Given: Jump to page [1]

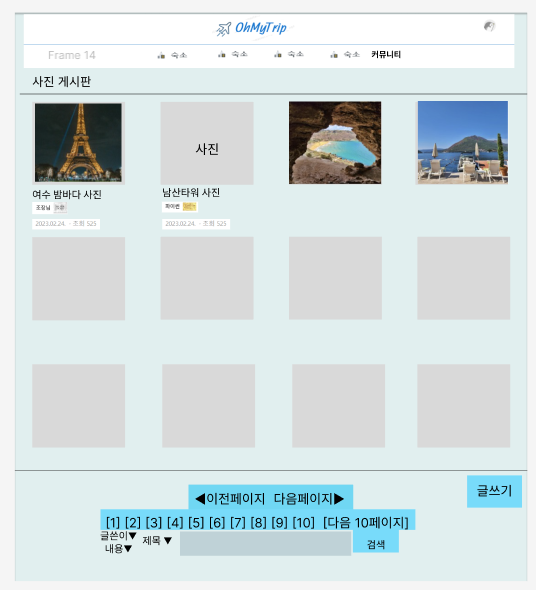Looking at the screenshot, I should click(x=113, y=522).
